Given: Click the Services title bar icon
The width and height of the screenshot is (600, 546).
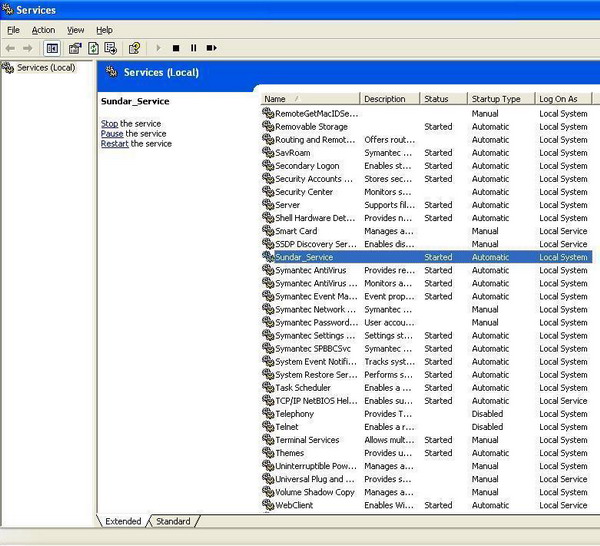Looking at the screenshot, I should point(8,9).
